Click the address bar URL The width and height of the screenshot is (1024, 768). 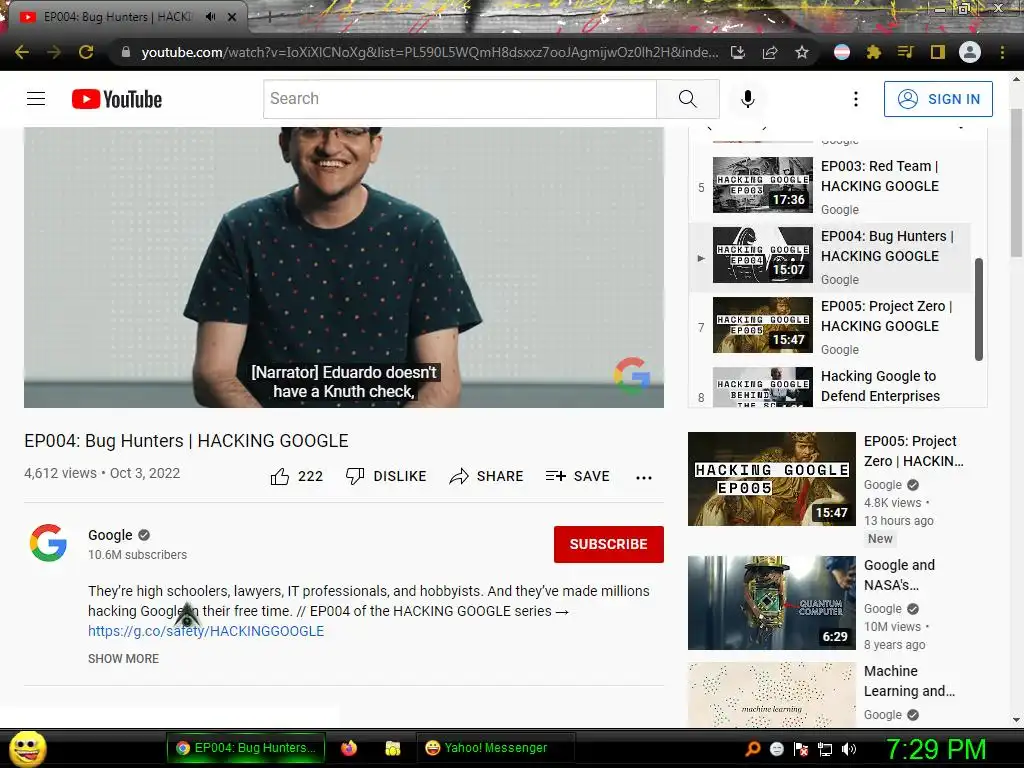tap(430, 52)
